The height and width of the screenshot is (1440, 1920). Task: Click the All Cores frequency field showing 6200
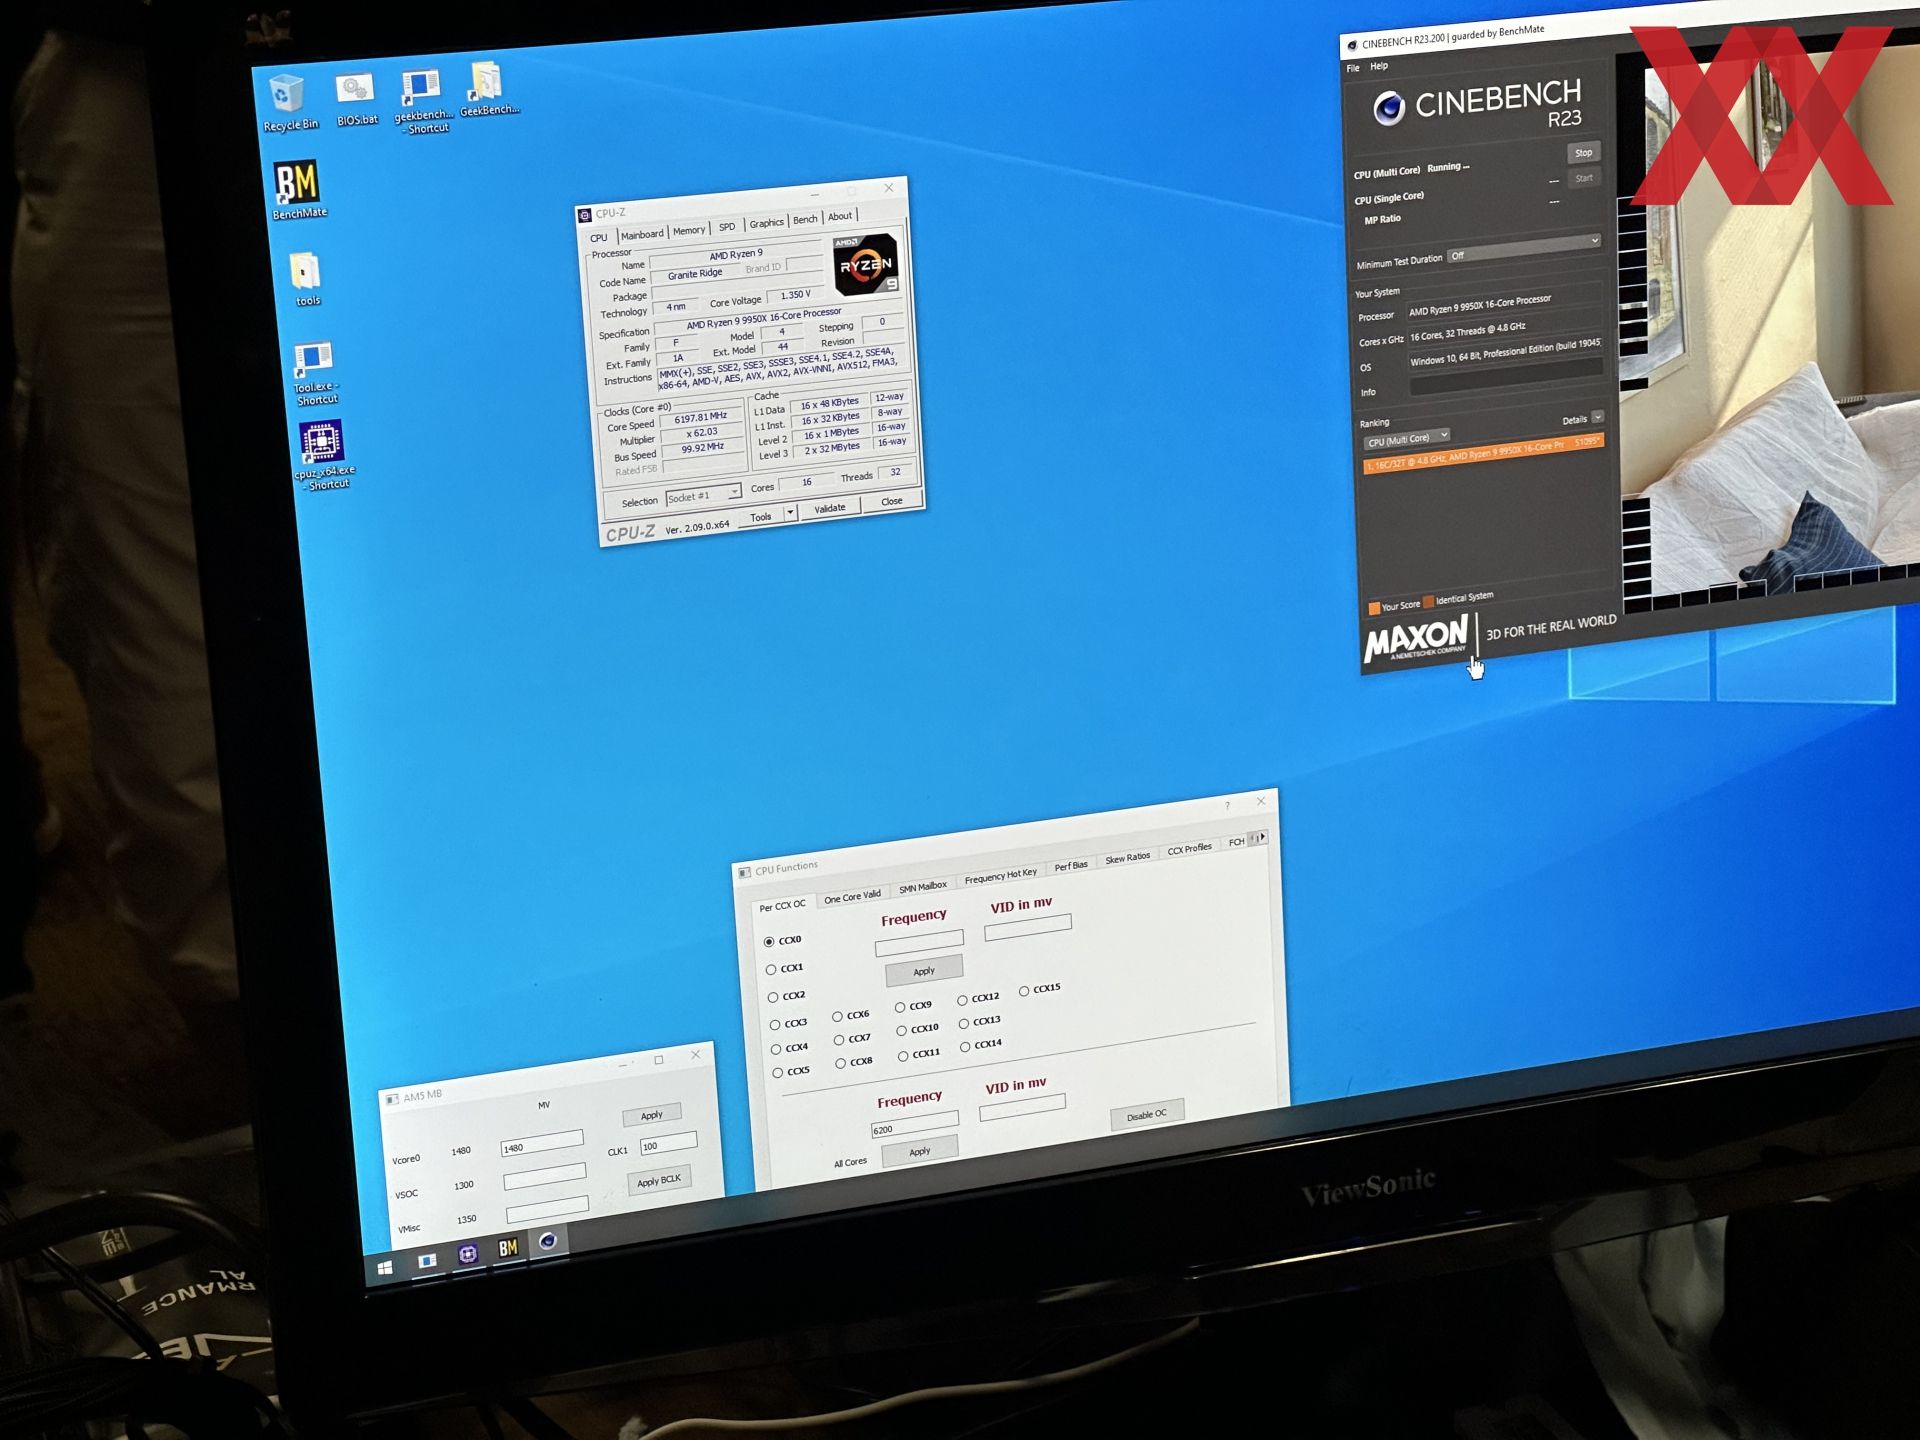pyautogui.click(x=915, y=1126)
